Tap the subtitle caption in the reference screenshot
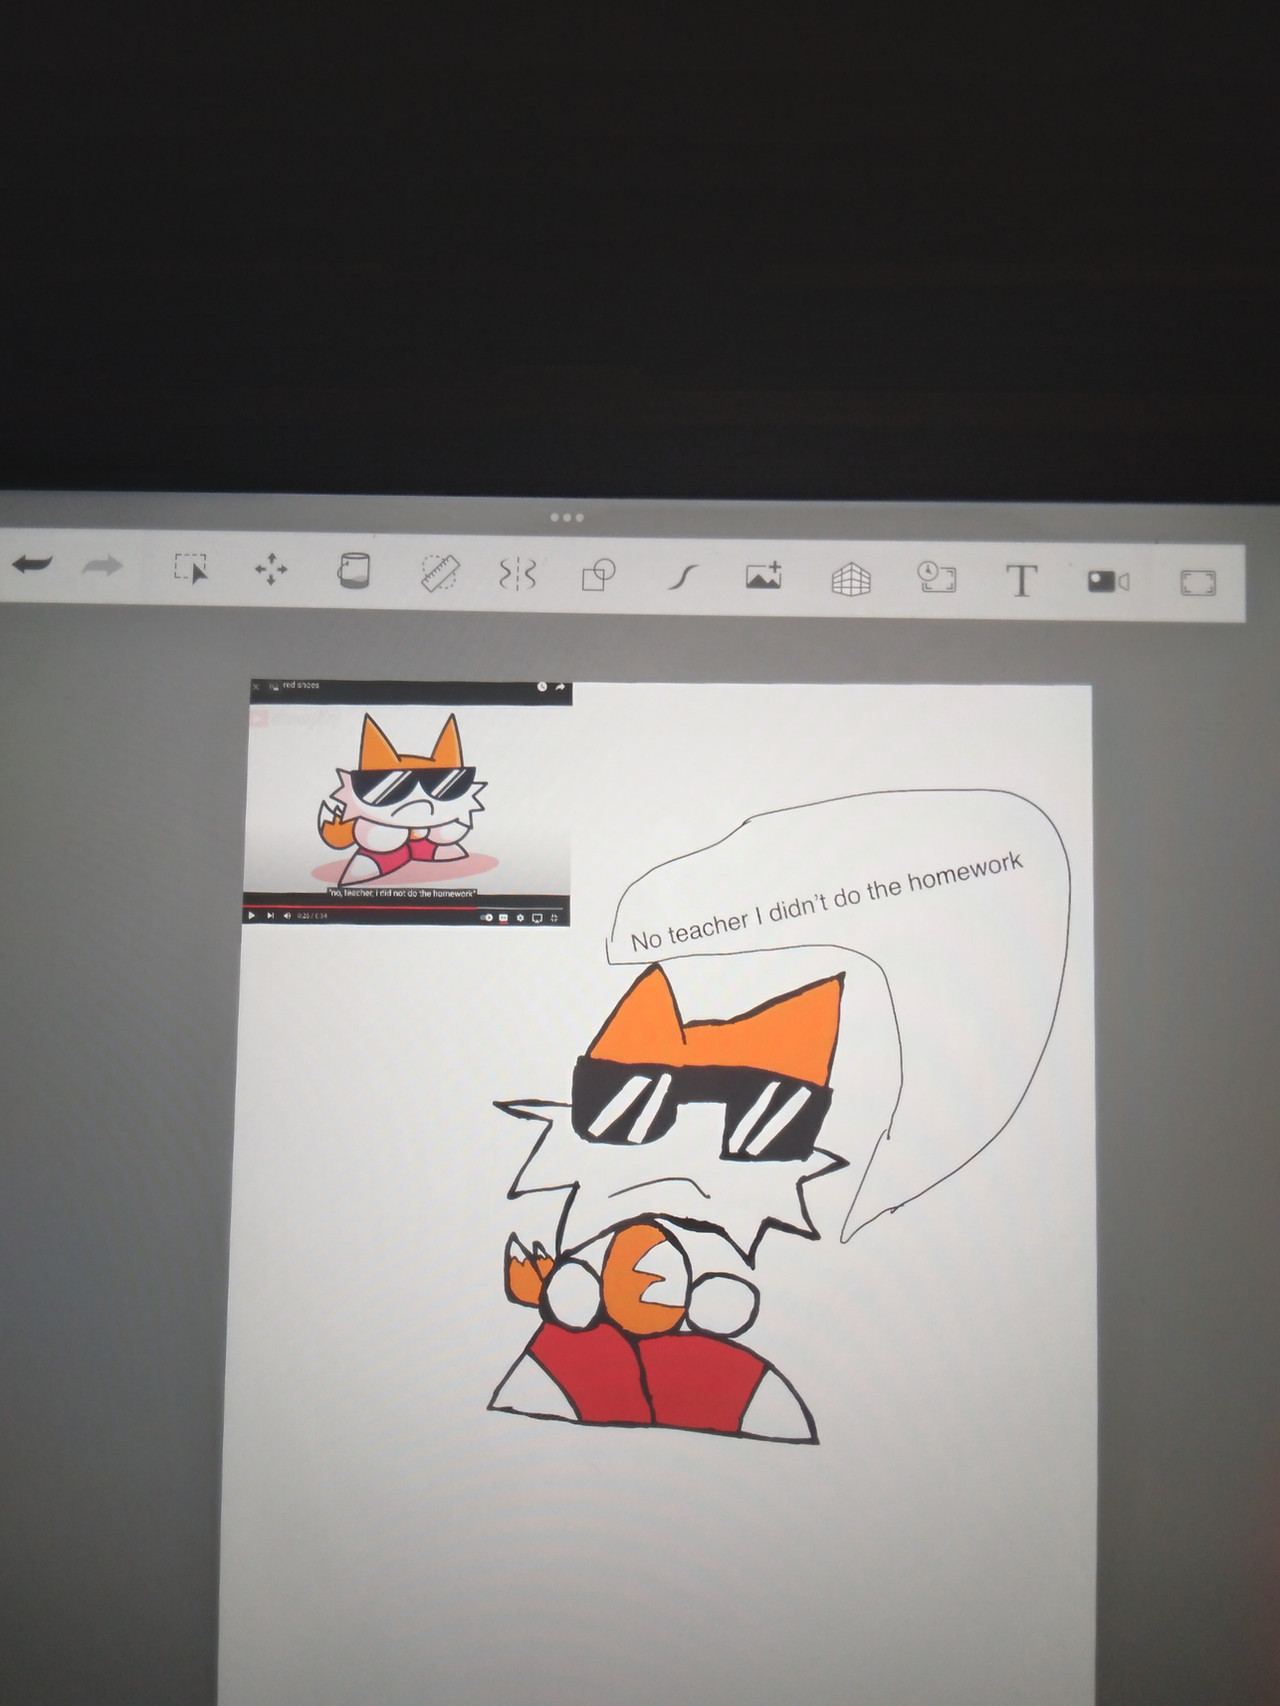 (402, 893)
